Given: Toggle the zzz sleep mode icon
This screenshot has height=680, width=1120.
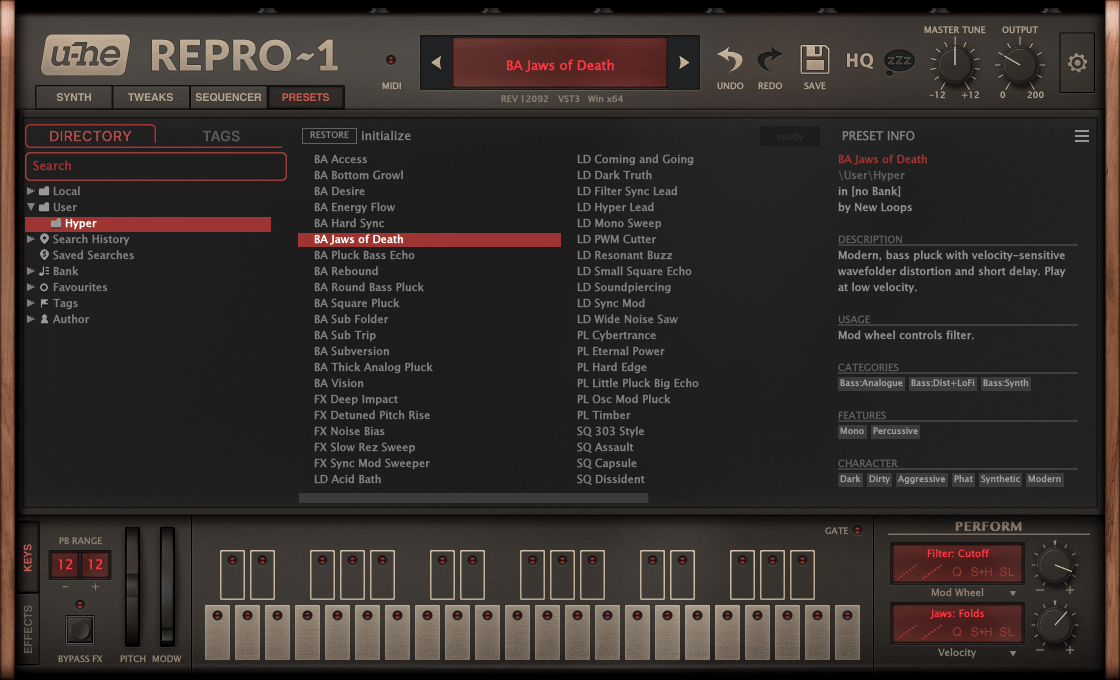Looking at the screenshot, I should pyautogui.click(x=899, y=61).
